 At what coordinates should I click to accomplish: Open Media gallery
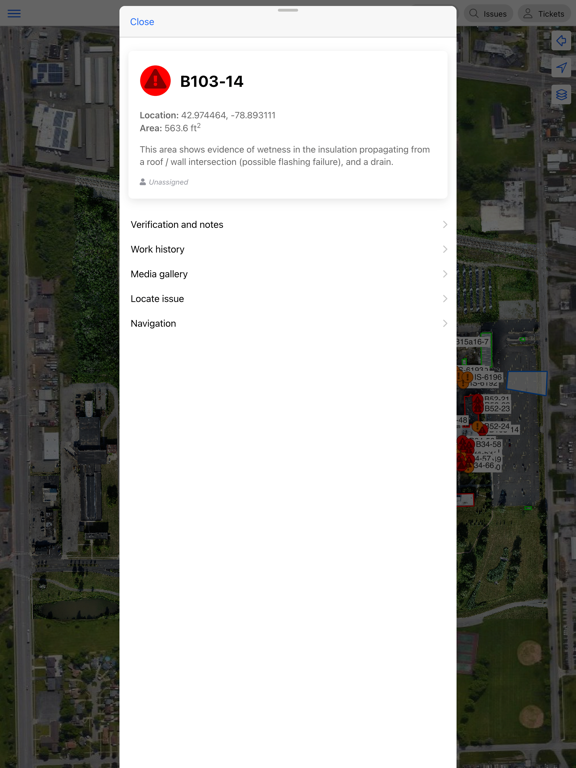pos(288,274)
